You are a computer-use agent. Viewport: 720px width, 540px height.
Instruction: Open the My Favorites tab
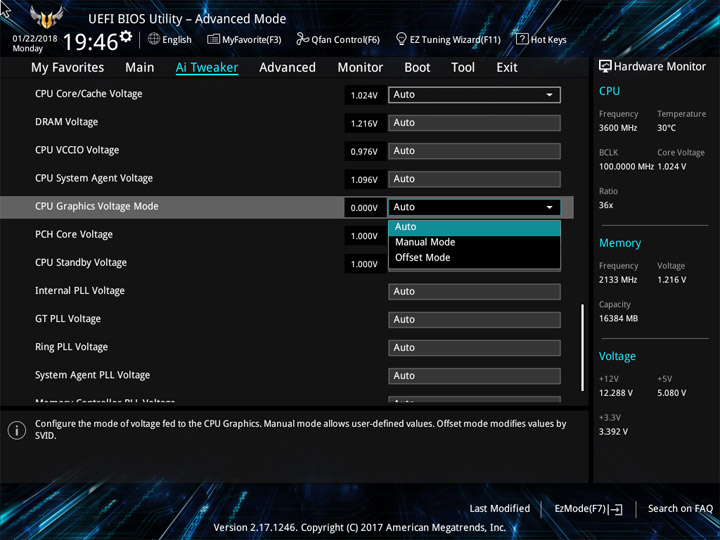click(x=68, y=68)
